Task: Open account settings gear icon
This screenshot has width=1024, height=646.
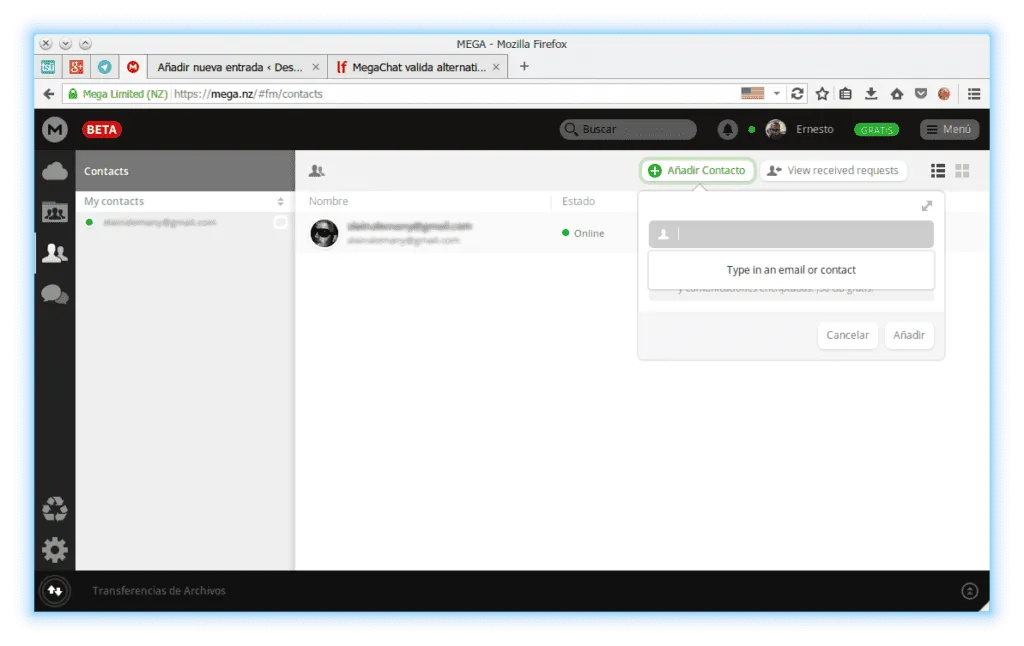Action: click(x=55, y=550)
